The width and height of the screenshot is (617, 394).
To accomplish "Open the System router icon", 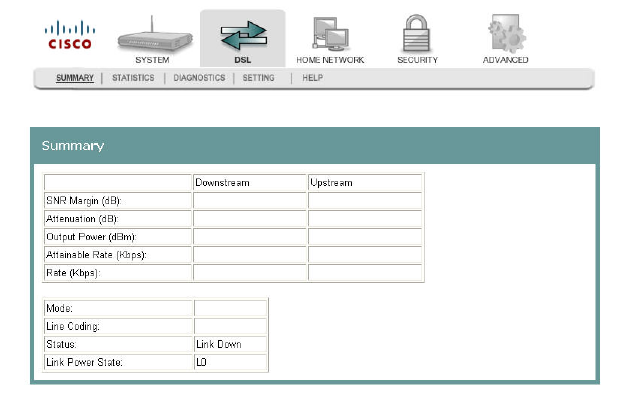I will point(155,35).
